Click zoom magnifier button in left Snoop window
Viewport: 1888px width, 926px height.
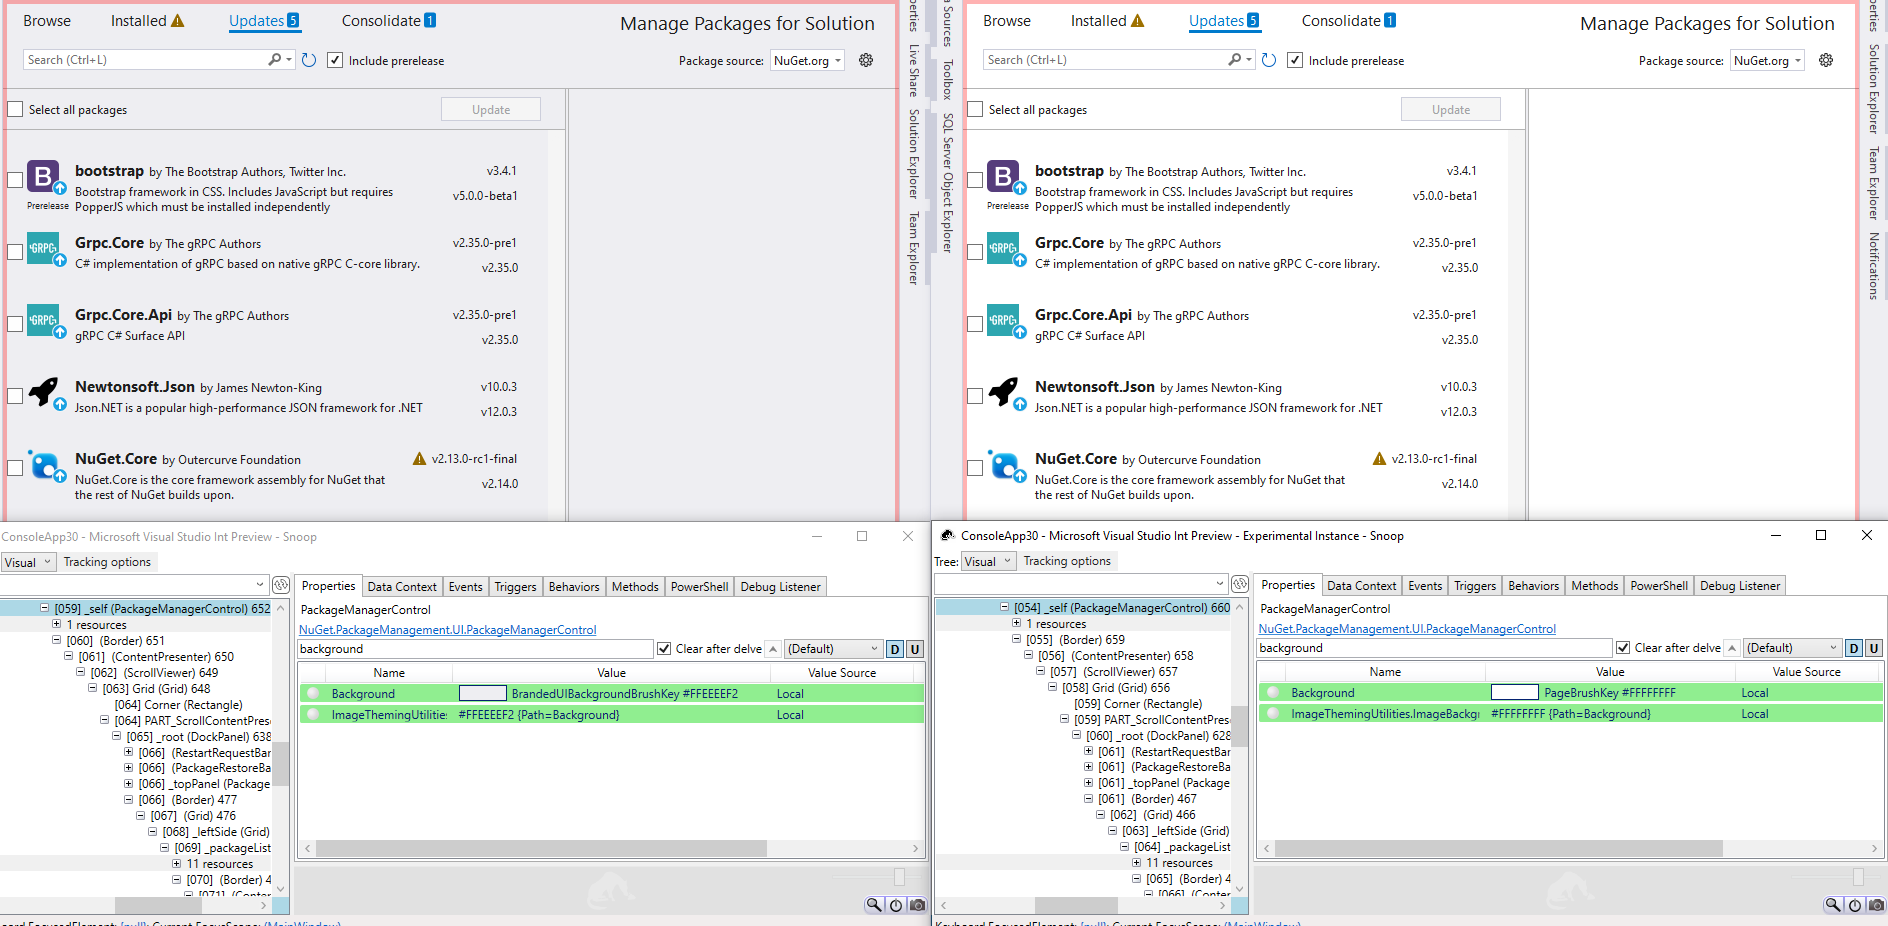[874, 905]
